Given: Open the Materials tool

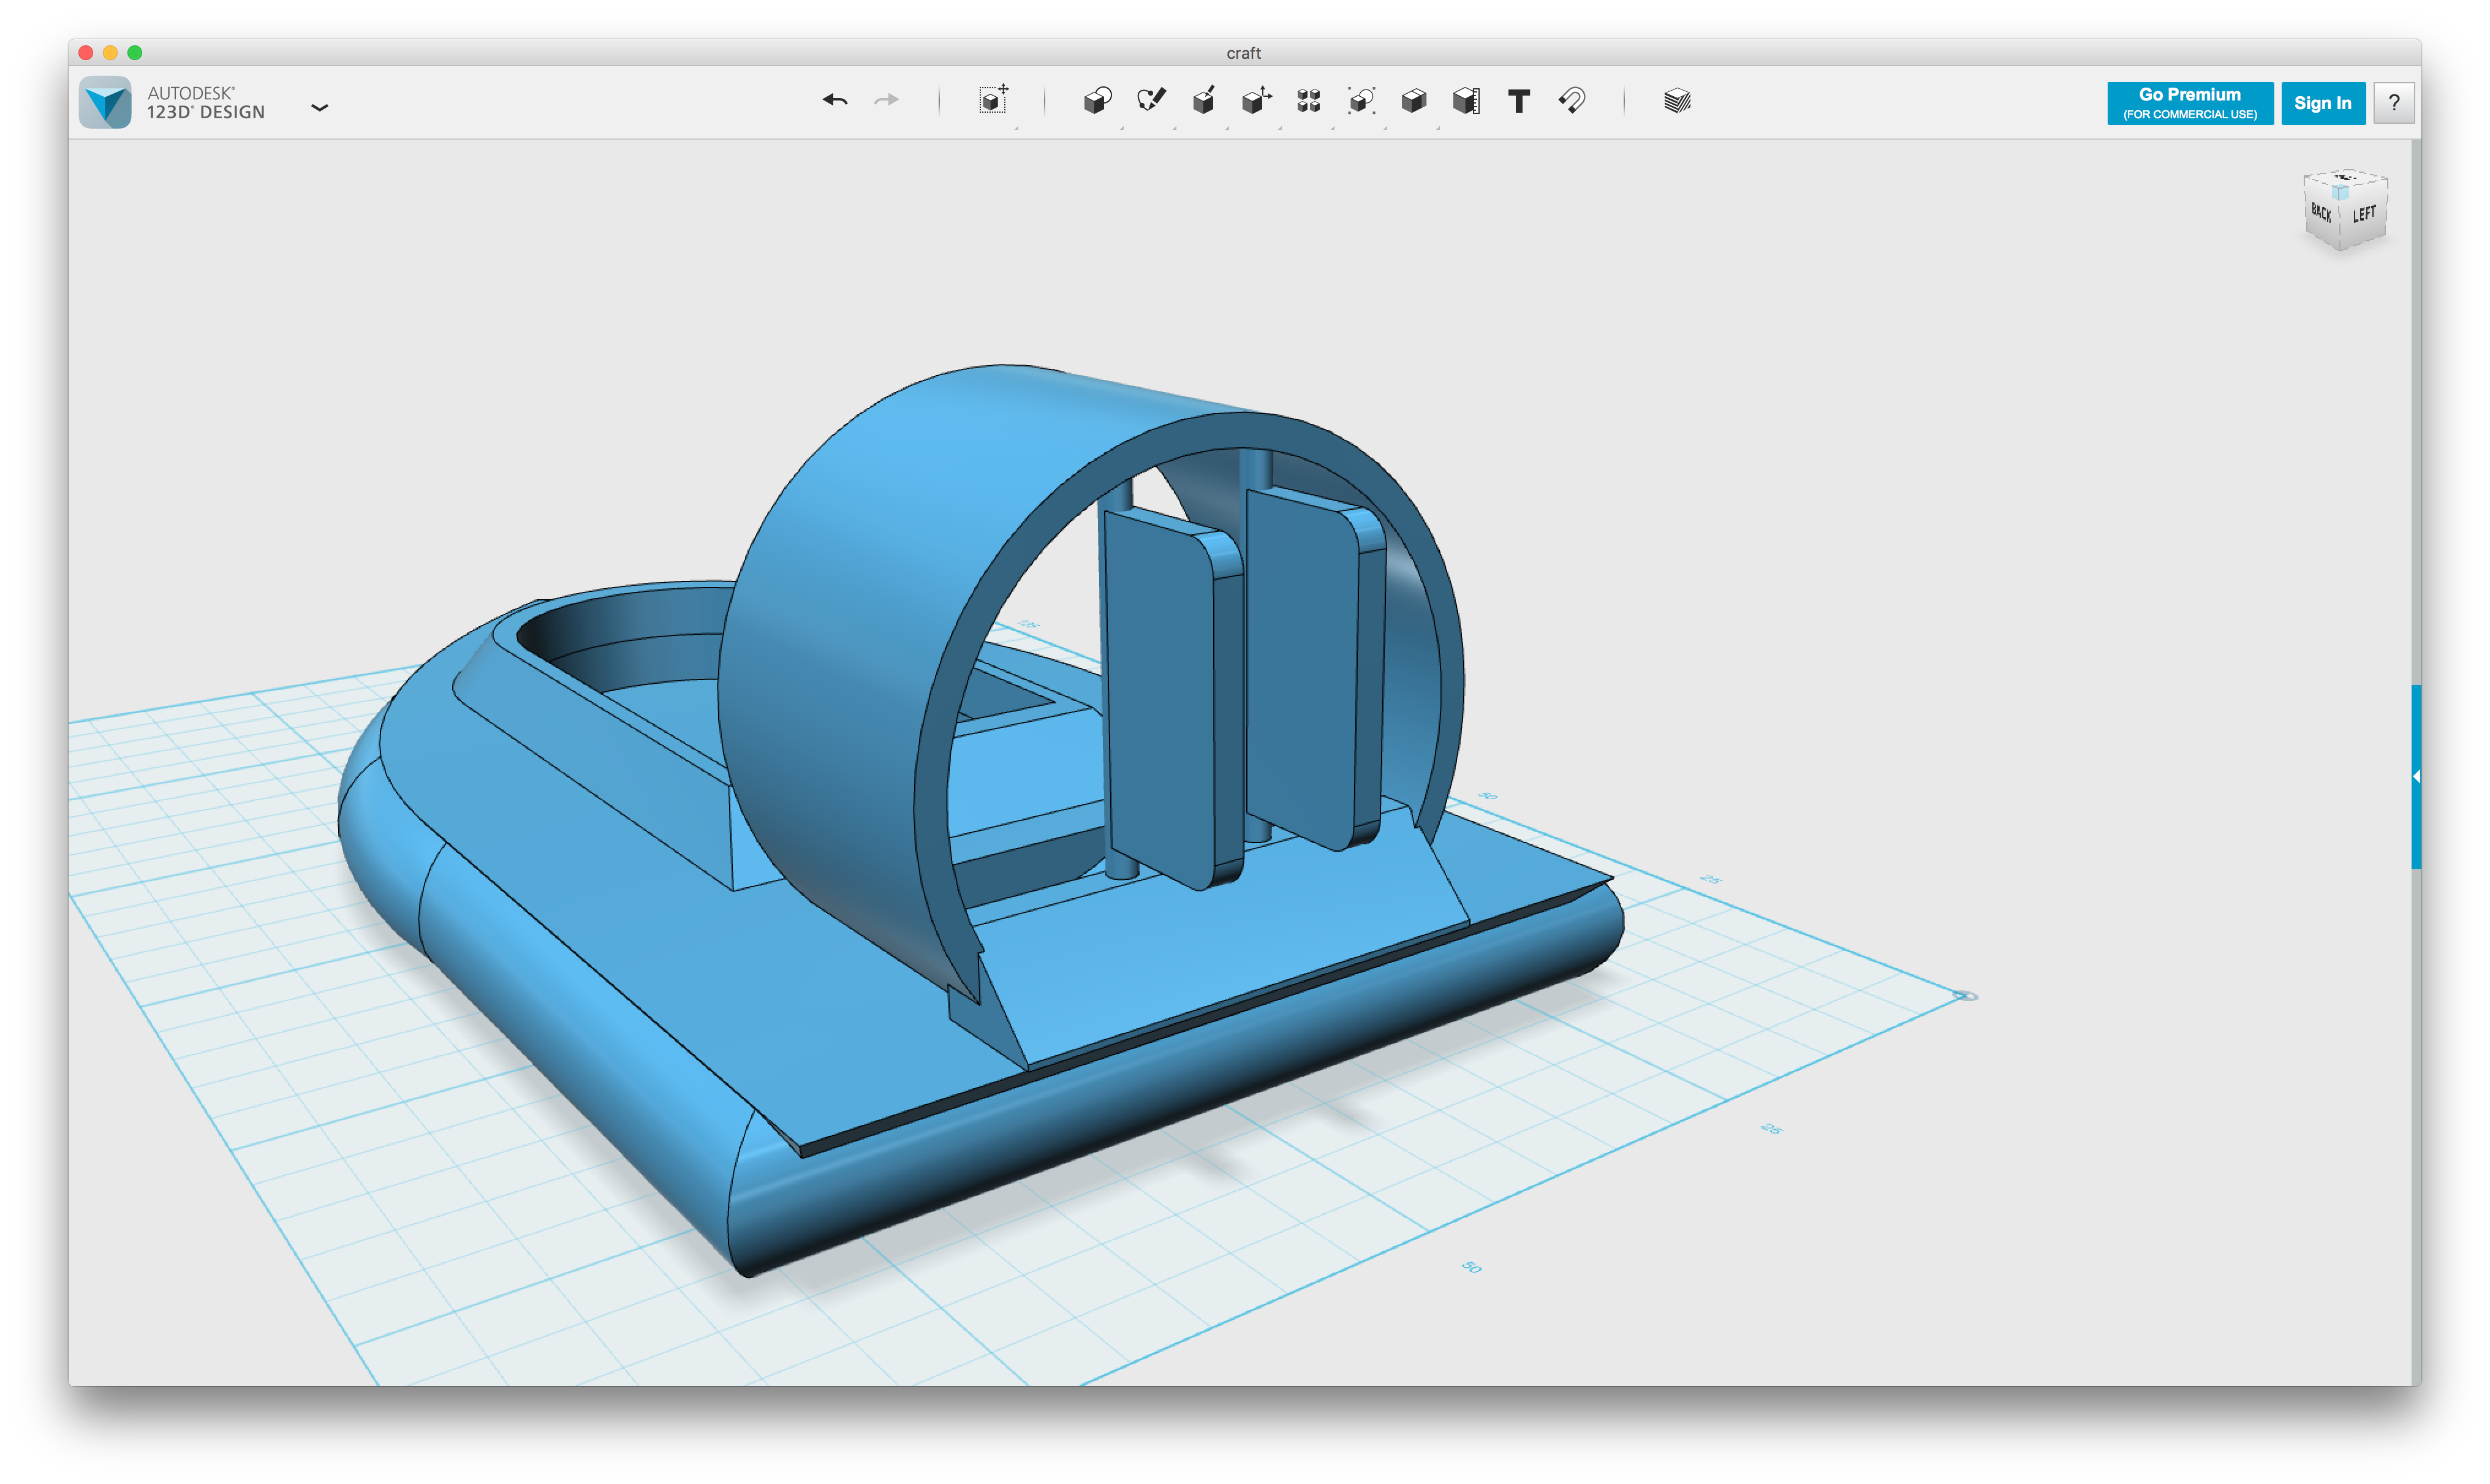Looking at the screenshot, I should 1677,101.
